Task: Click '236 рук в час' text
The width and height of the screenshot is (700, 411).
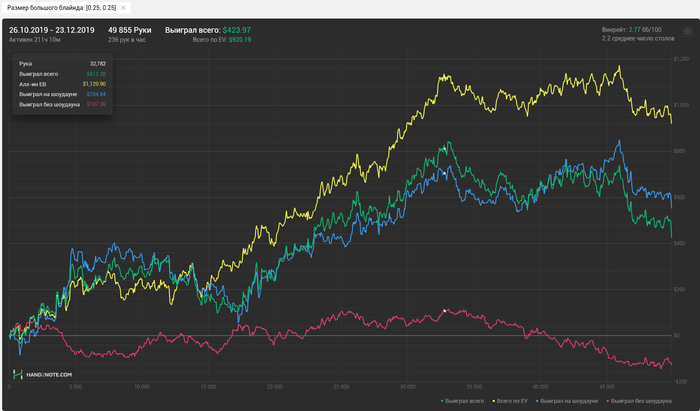Action: [x=127, y=40]
